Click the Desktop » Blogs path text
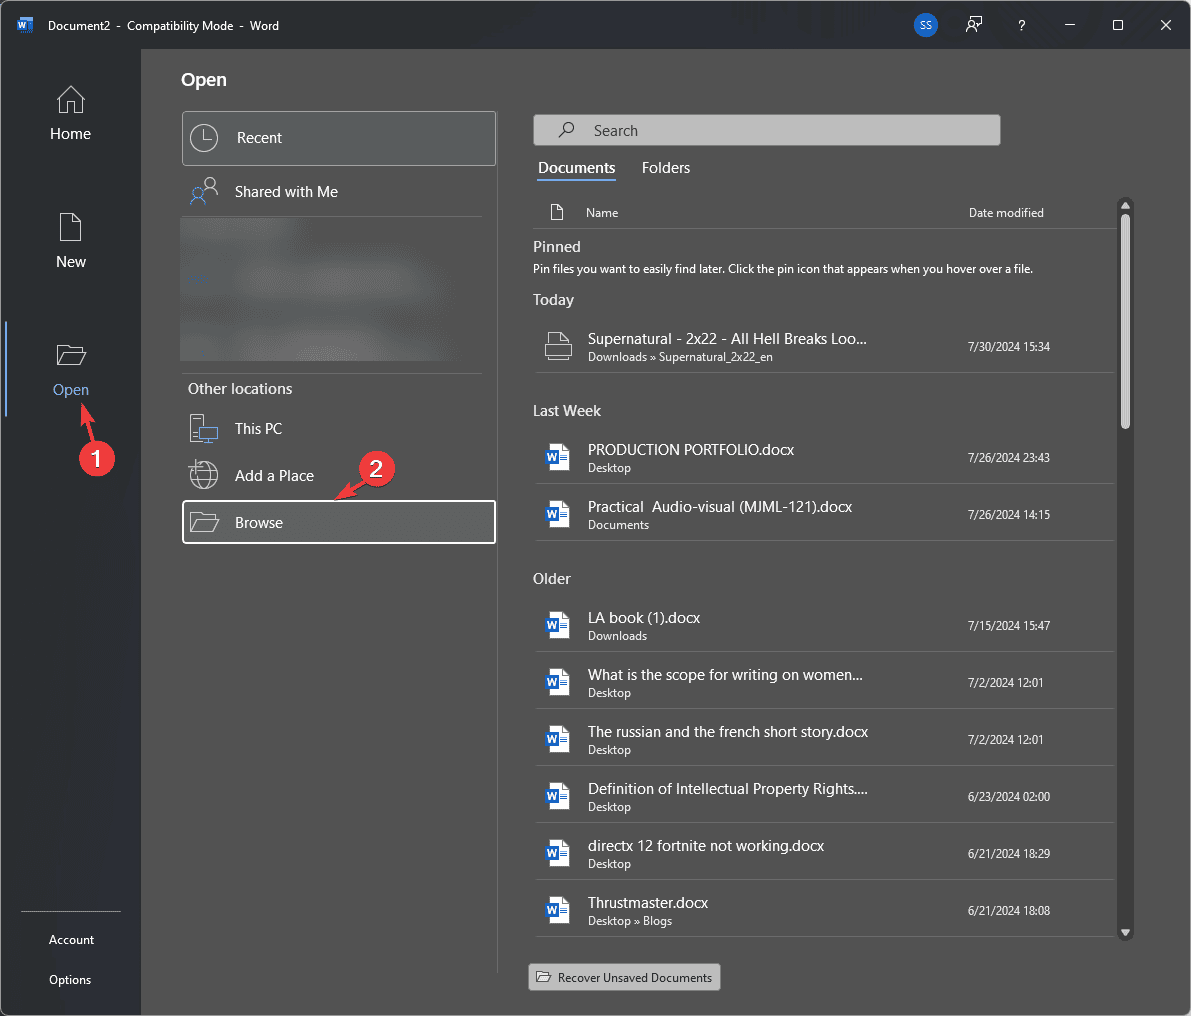The height and width of the screenshot is (1016, 1191). pos(630,921)
